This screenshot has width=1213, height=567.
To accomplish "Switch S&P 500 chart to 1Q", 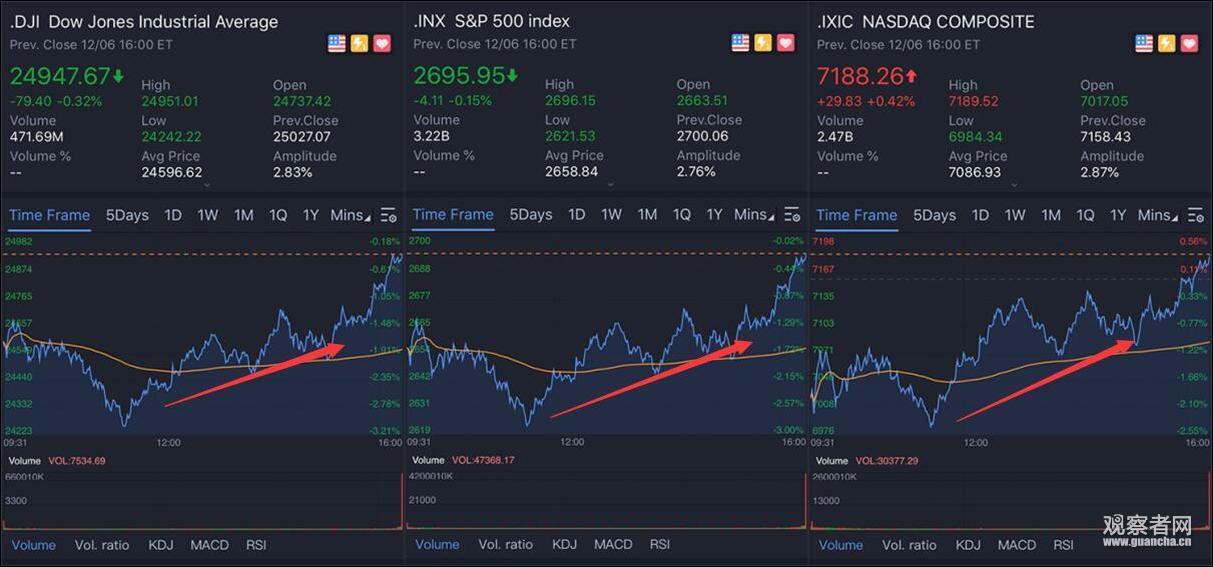I will click(682, 214).
